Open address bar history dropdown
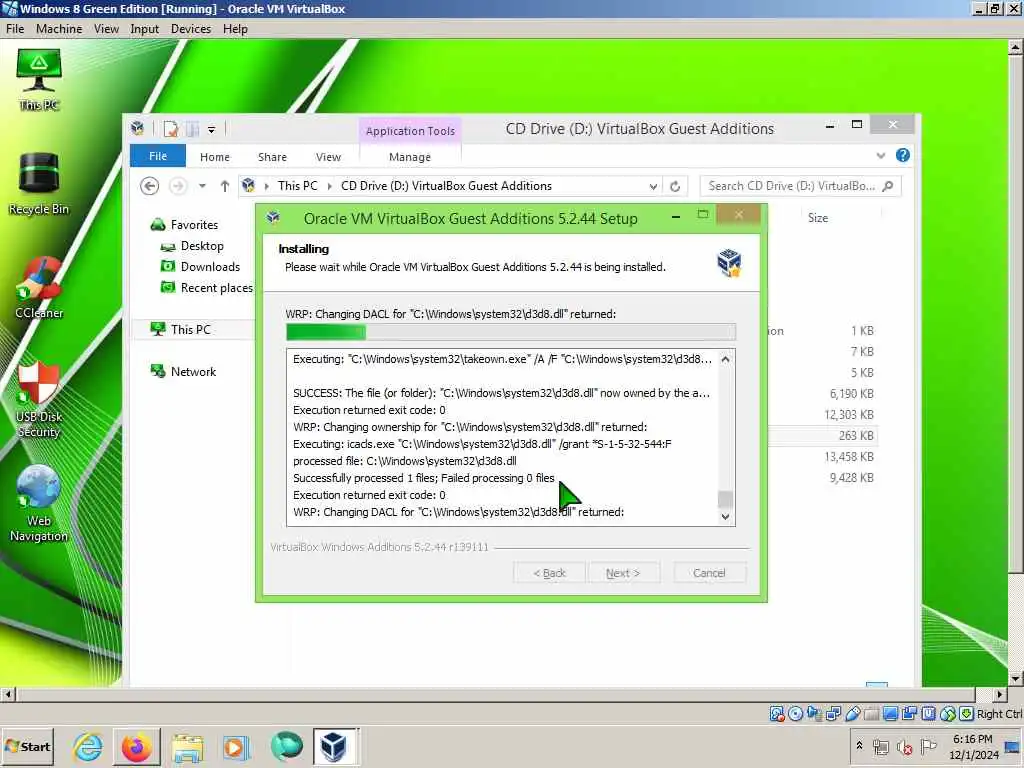1024x768 pixels. tap(653, 186)
